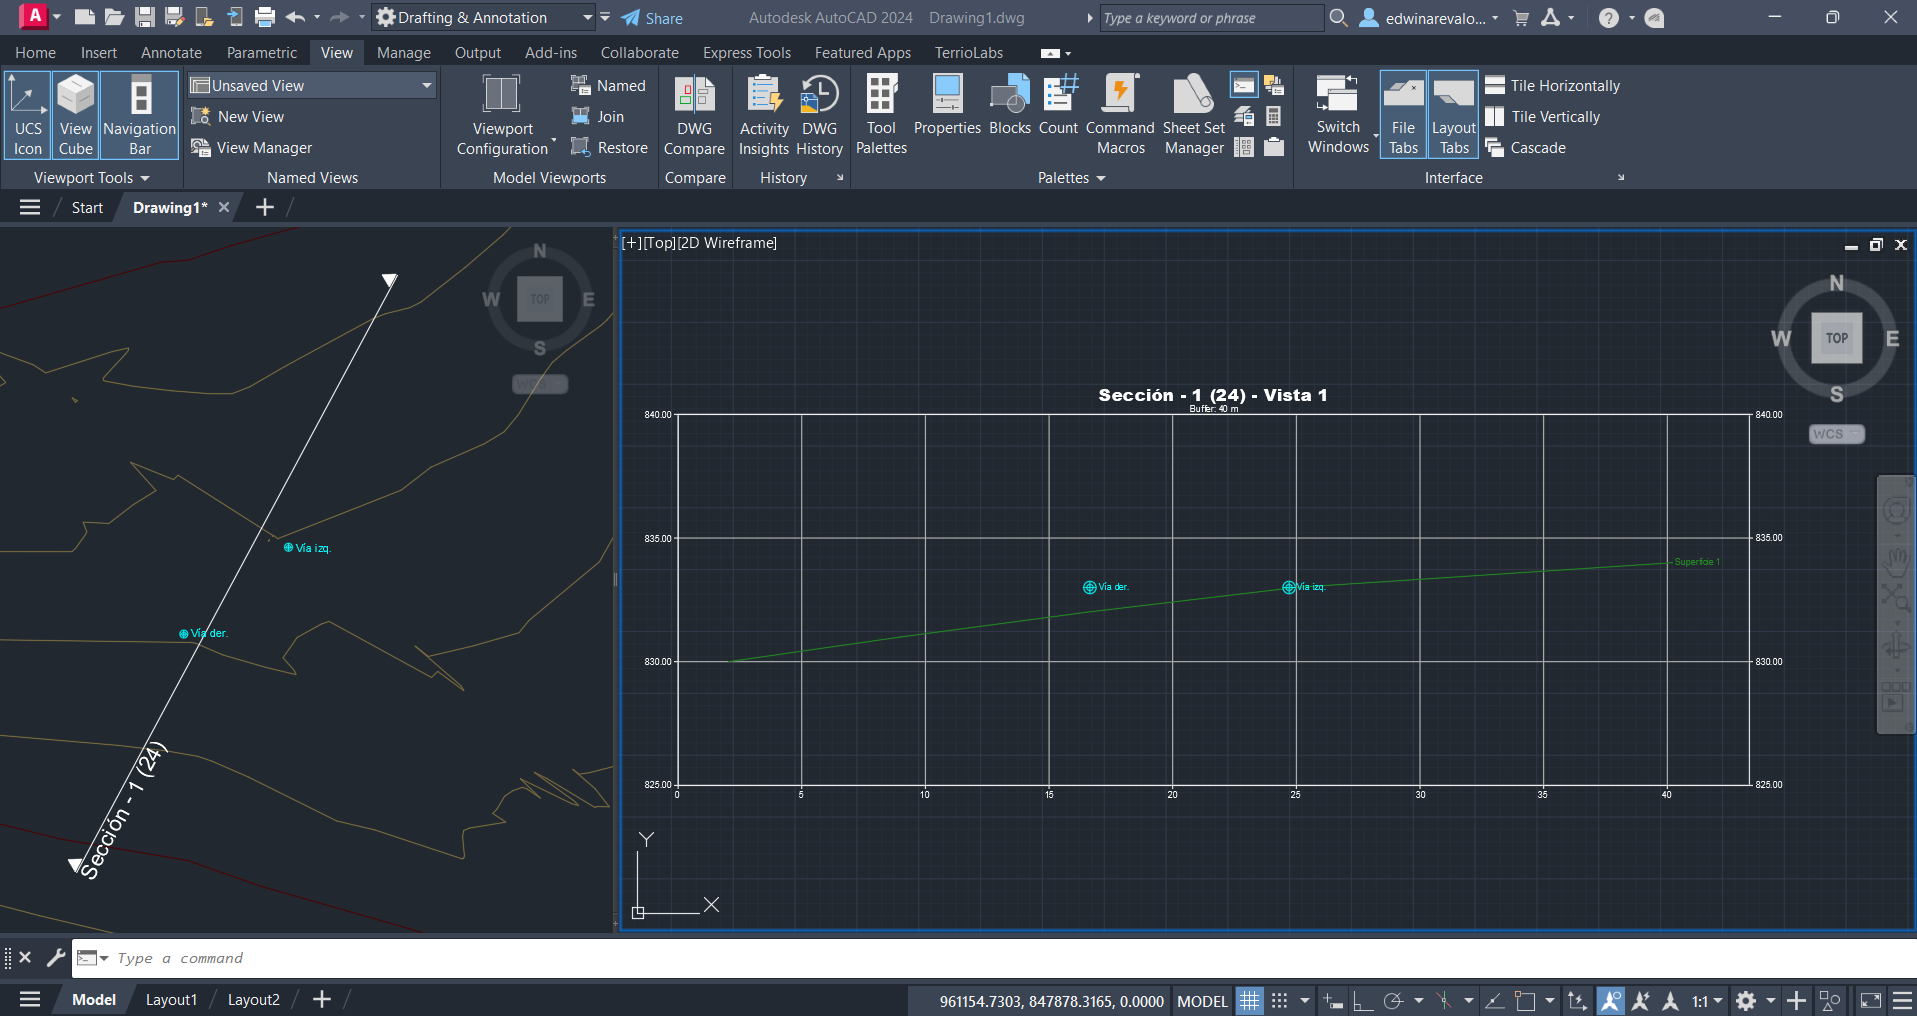1917x1016 pixels.
Task: Click Named viewports button
Action: [608, 86]
